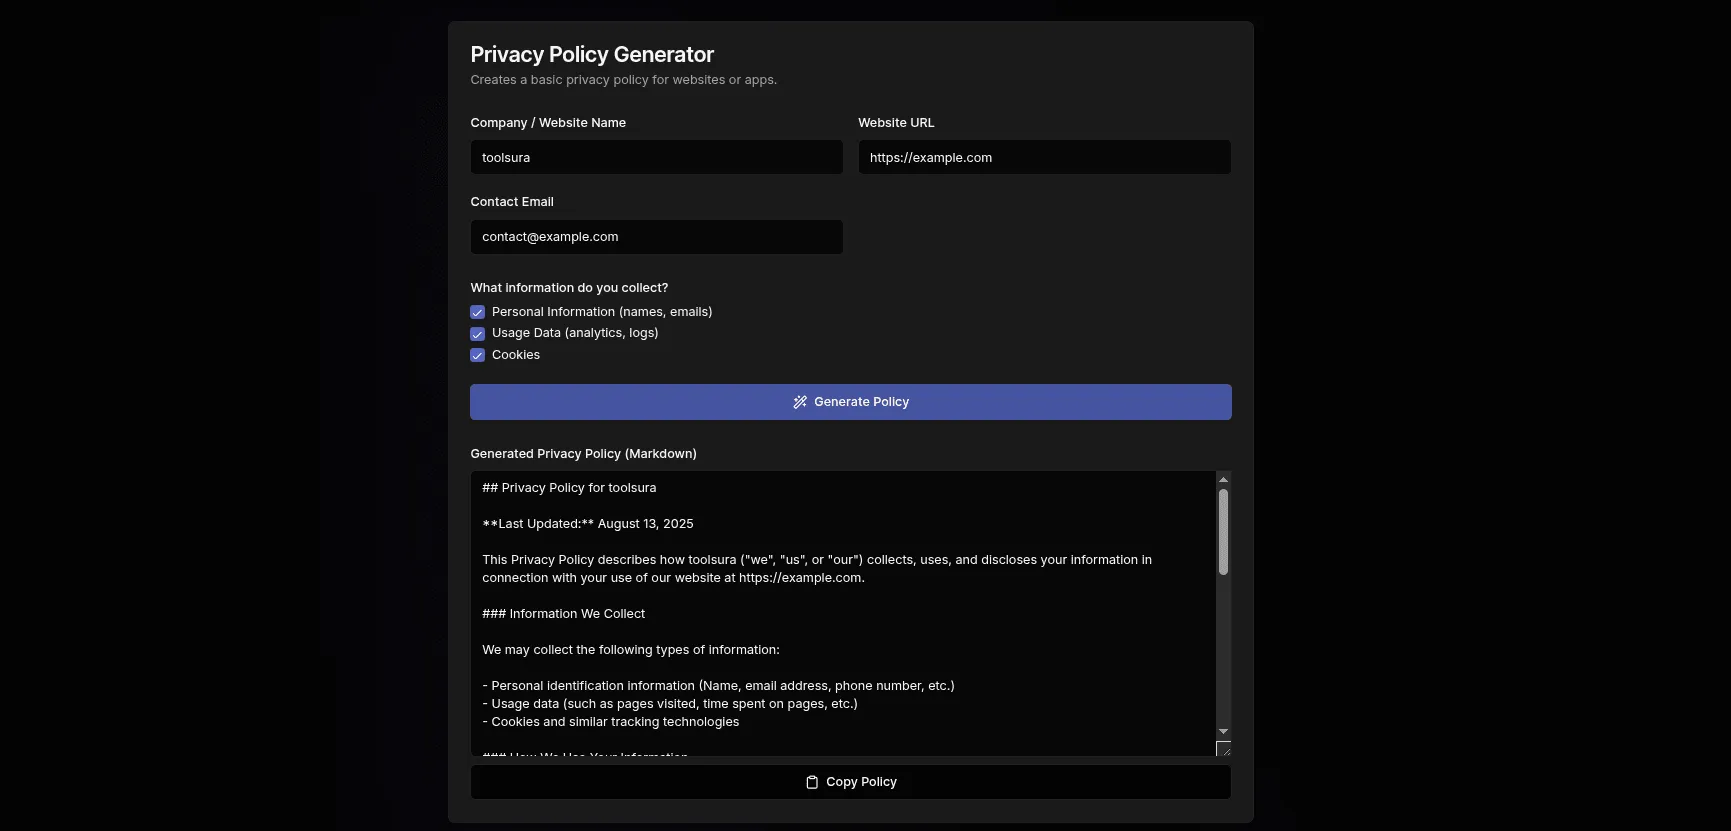This screenshot has width=1731, height=831.
Task: Click the 'Usage Data (analytics, logs)' label
Action: point(575,333)
